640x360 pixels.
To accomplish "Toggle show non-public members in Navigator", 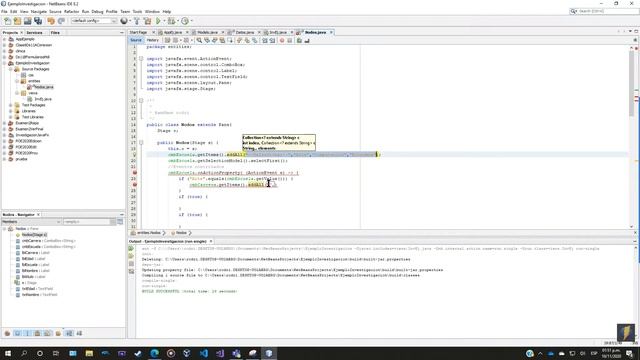I will (38, 333).
